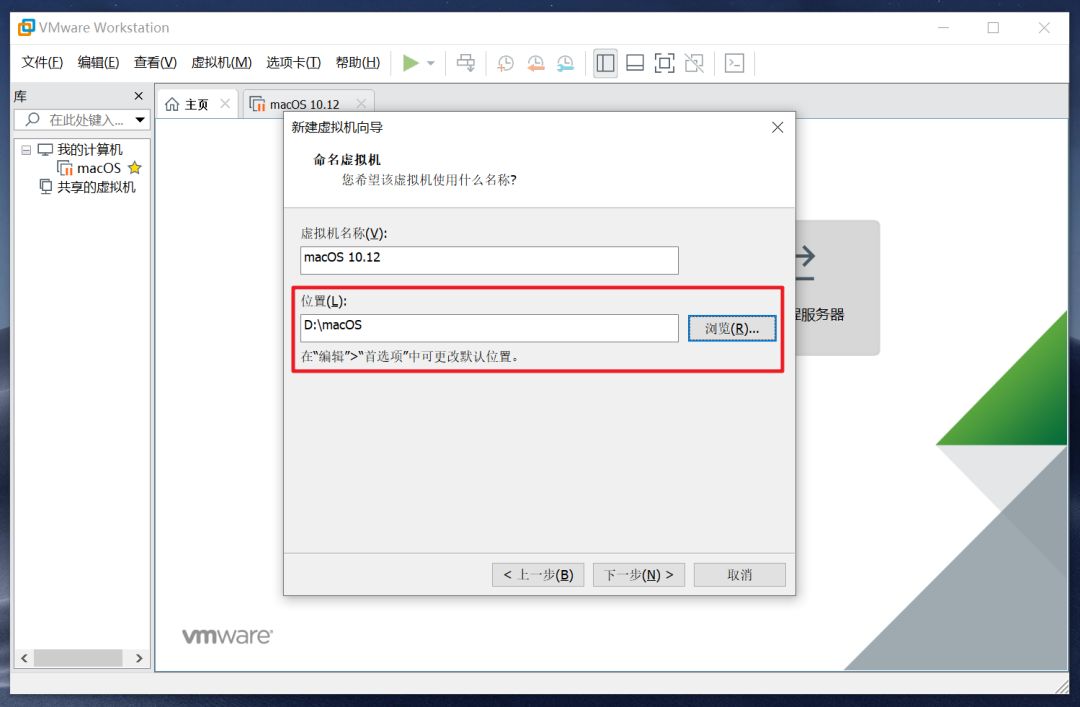Click the 下一步(N) button
The width and height of the screenshot is (1080, 707).
638,575
